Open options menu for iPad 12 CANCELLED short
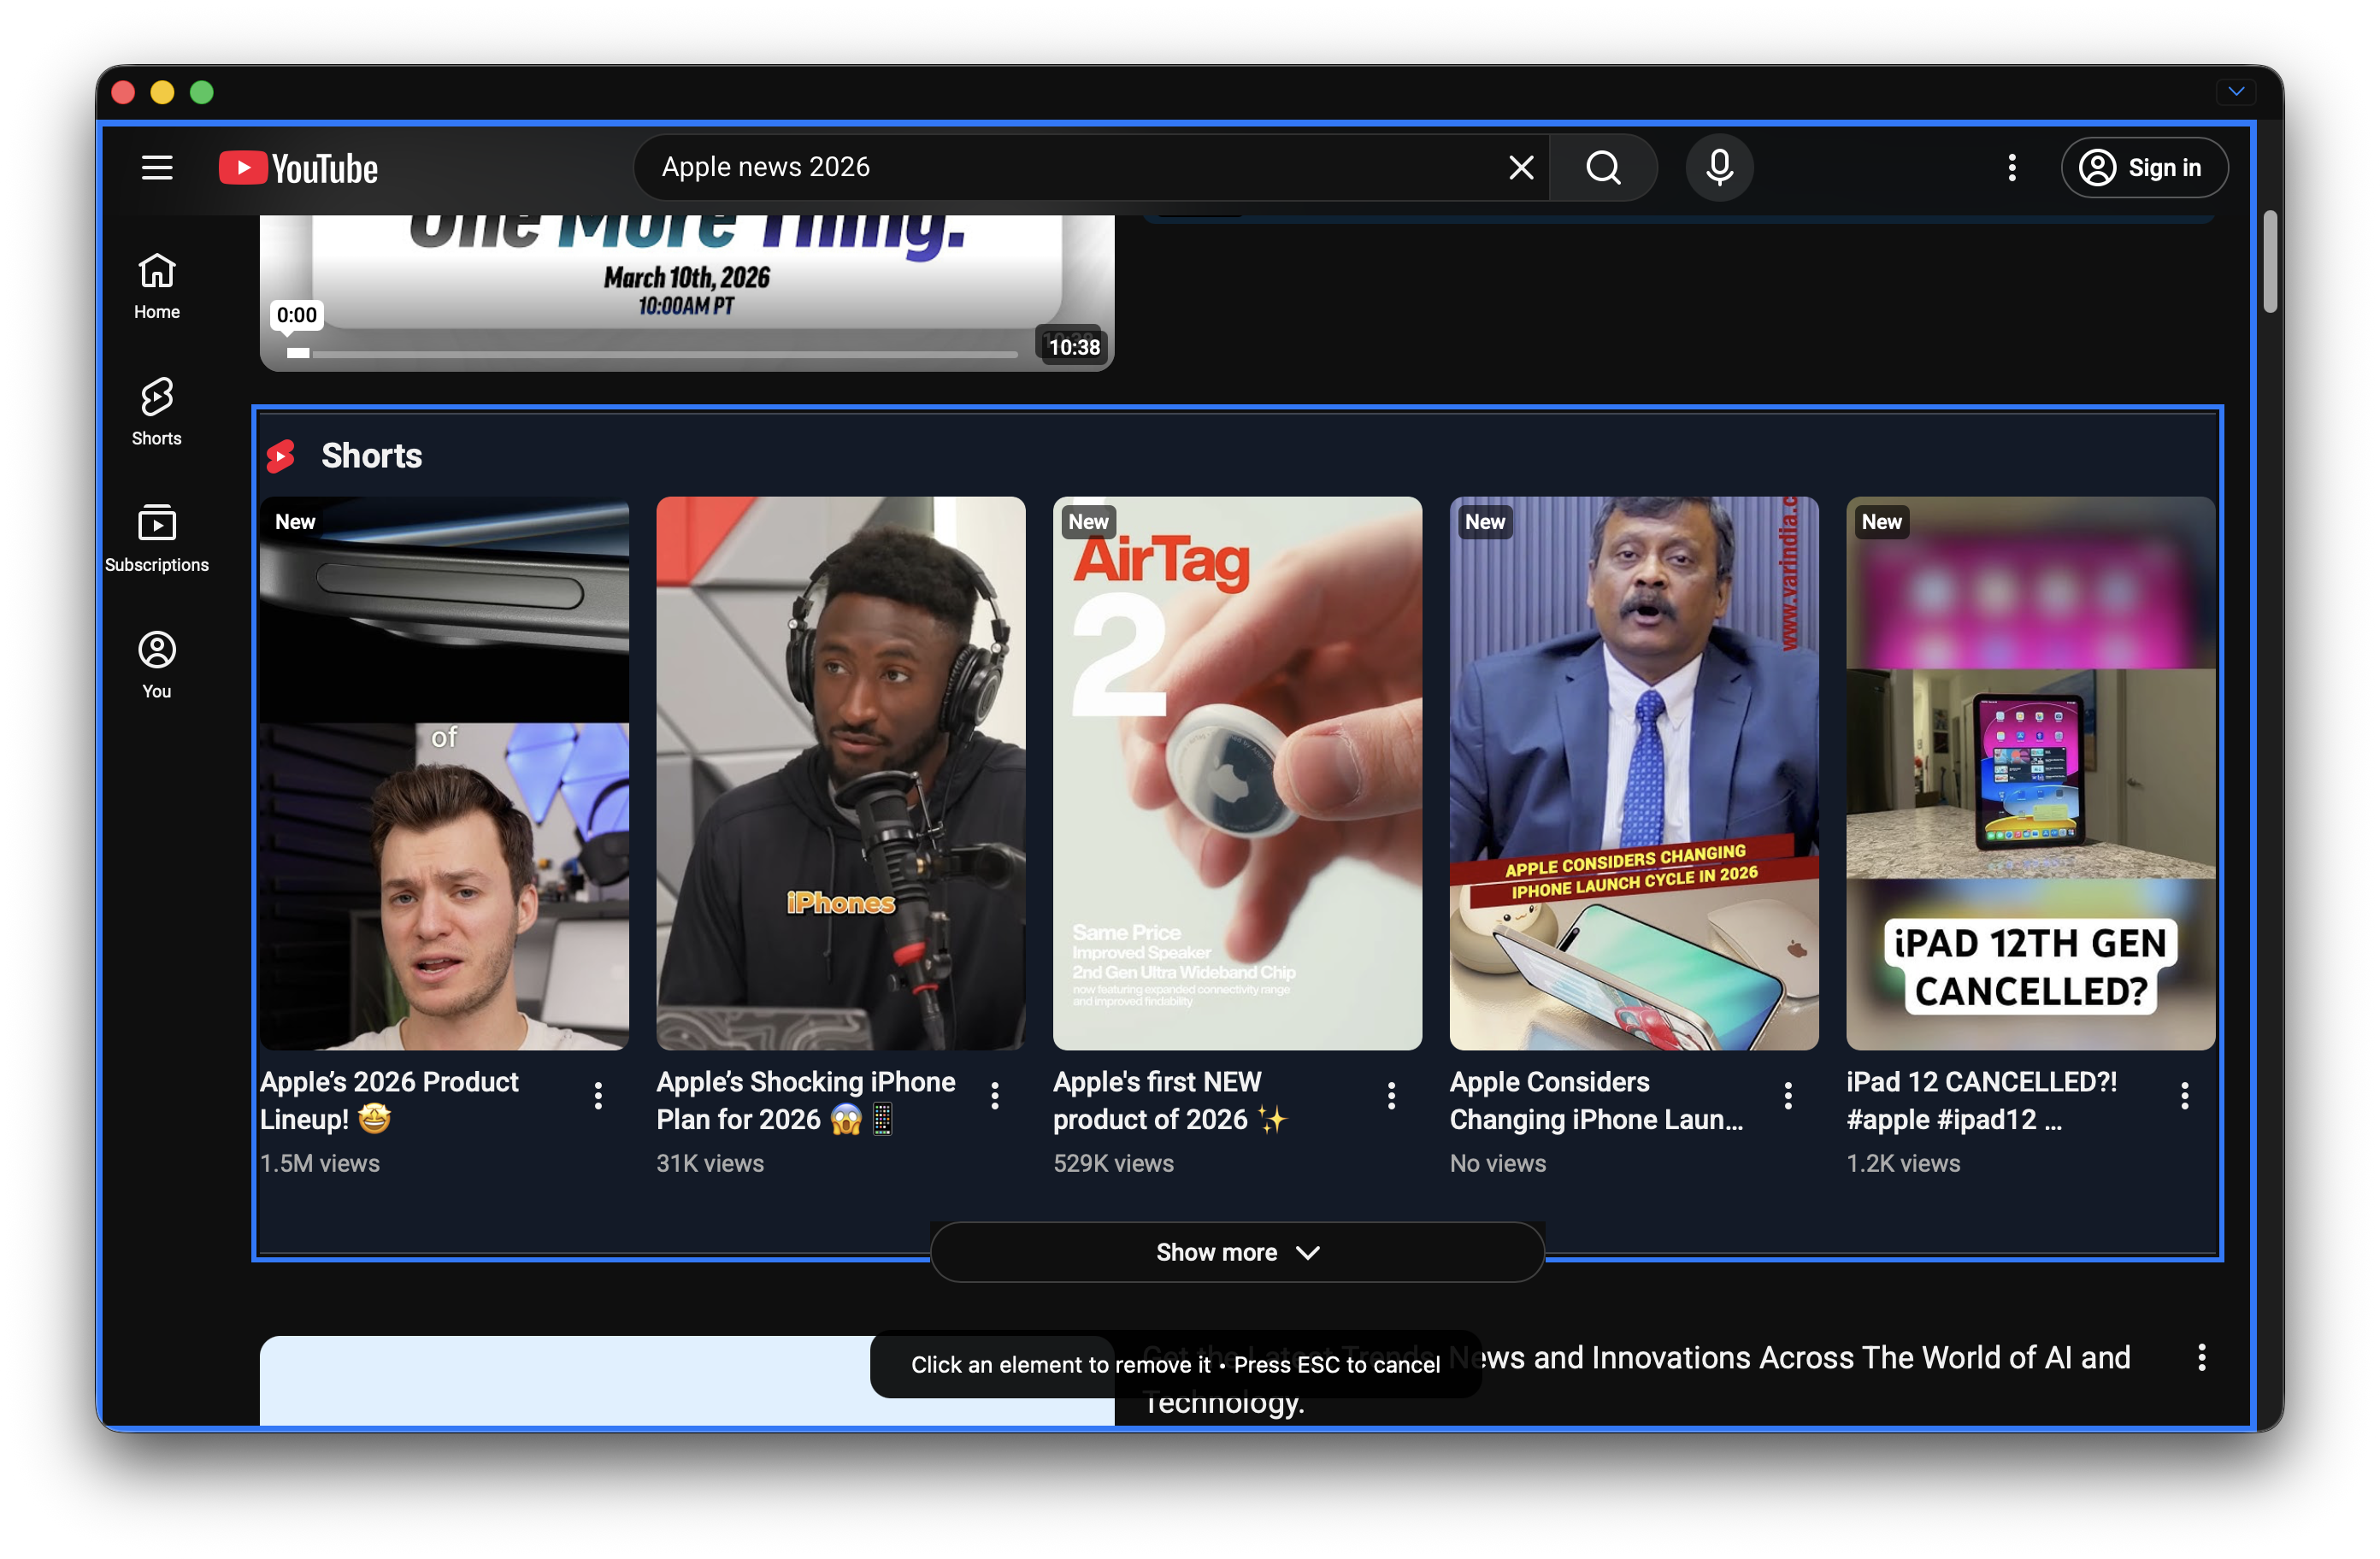2380x1559 pixels. click(x=2184, y=1096)
